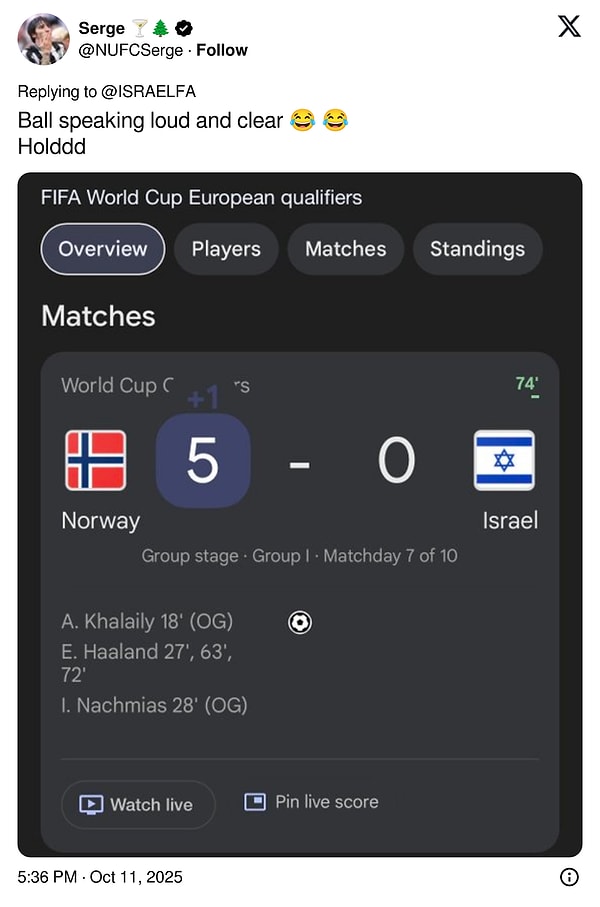600x907 pixels.
Task: Click the X logo icon
Action: tap(569, 27)
